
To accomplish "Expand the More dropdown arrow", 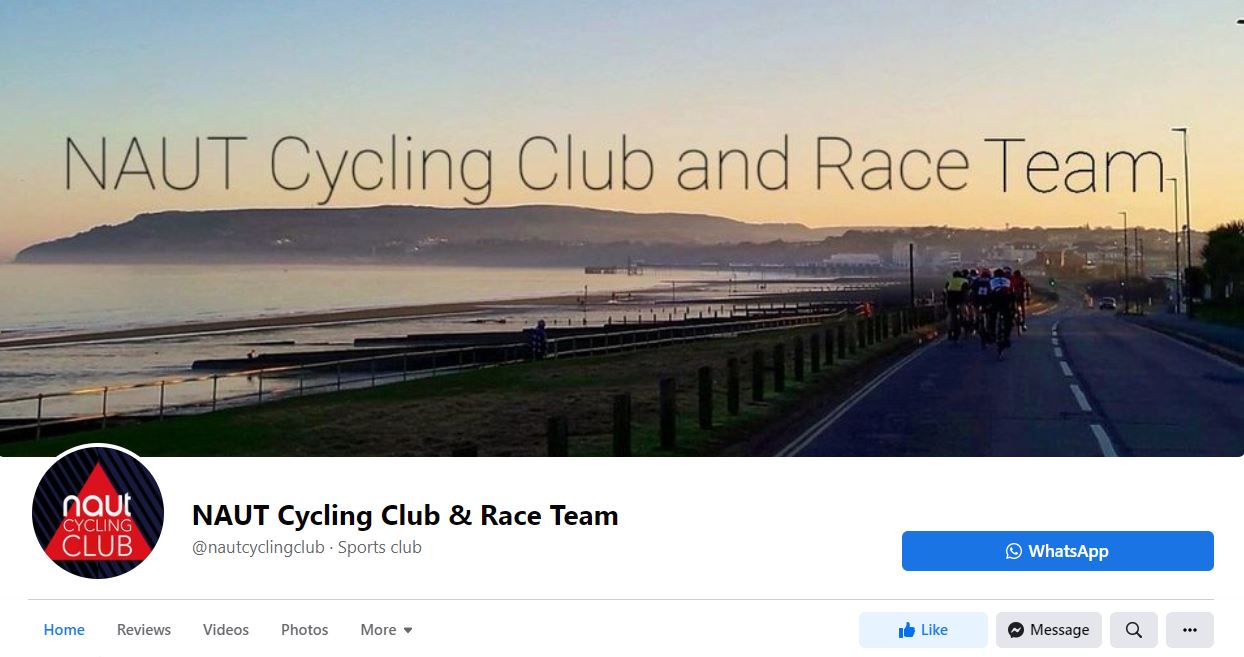I will (408, 630).
